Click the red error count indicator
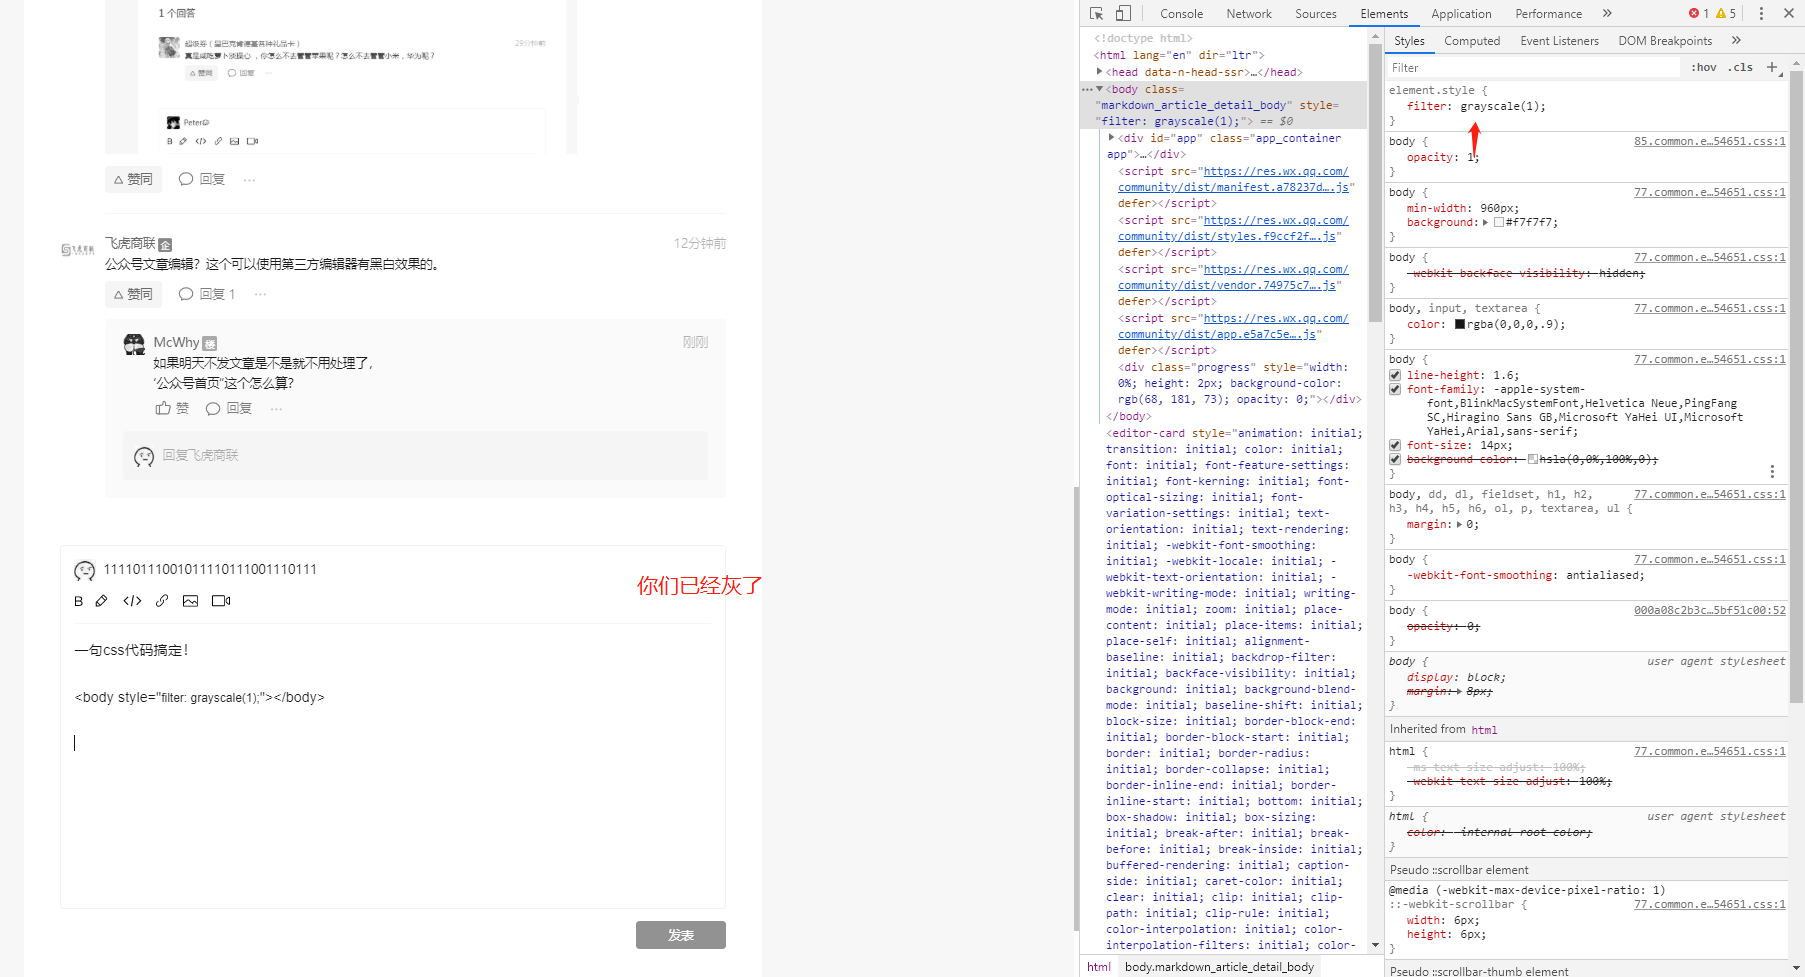The image size is (1805, 977). click(x=1699, y=14)
